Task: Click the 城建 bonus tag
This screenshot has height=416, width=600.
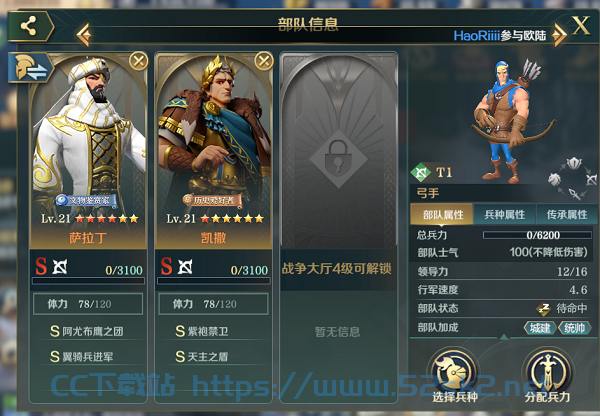Action: (540, 328)
